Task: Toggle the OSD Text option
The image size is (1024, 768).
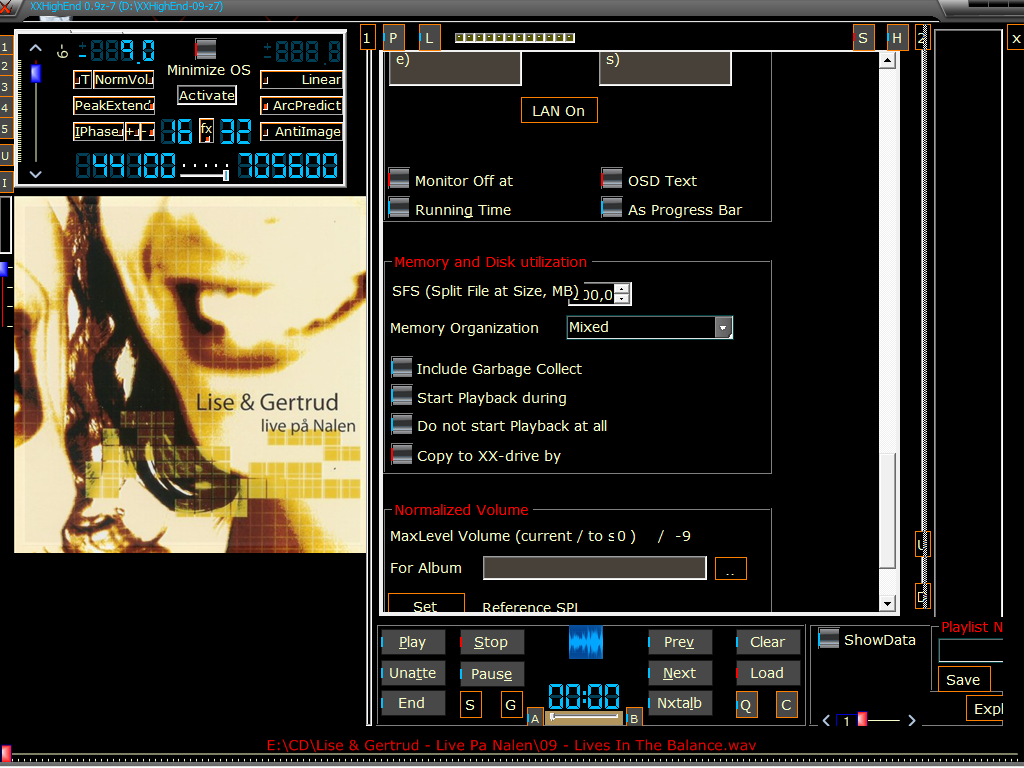Action: coord(611,179)
